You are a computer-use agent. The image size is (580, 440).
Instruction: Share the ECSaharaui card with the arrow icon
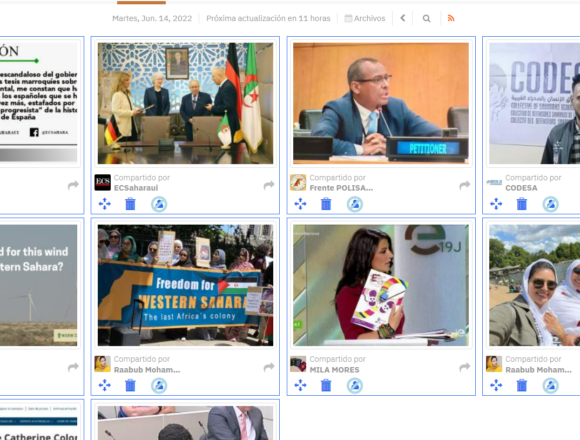point(269,185)
